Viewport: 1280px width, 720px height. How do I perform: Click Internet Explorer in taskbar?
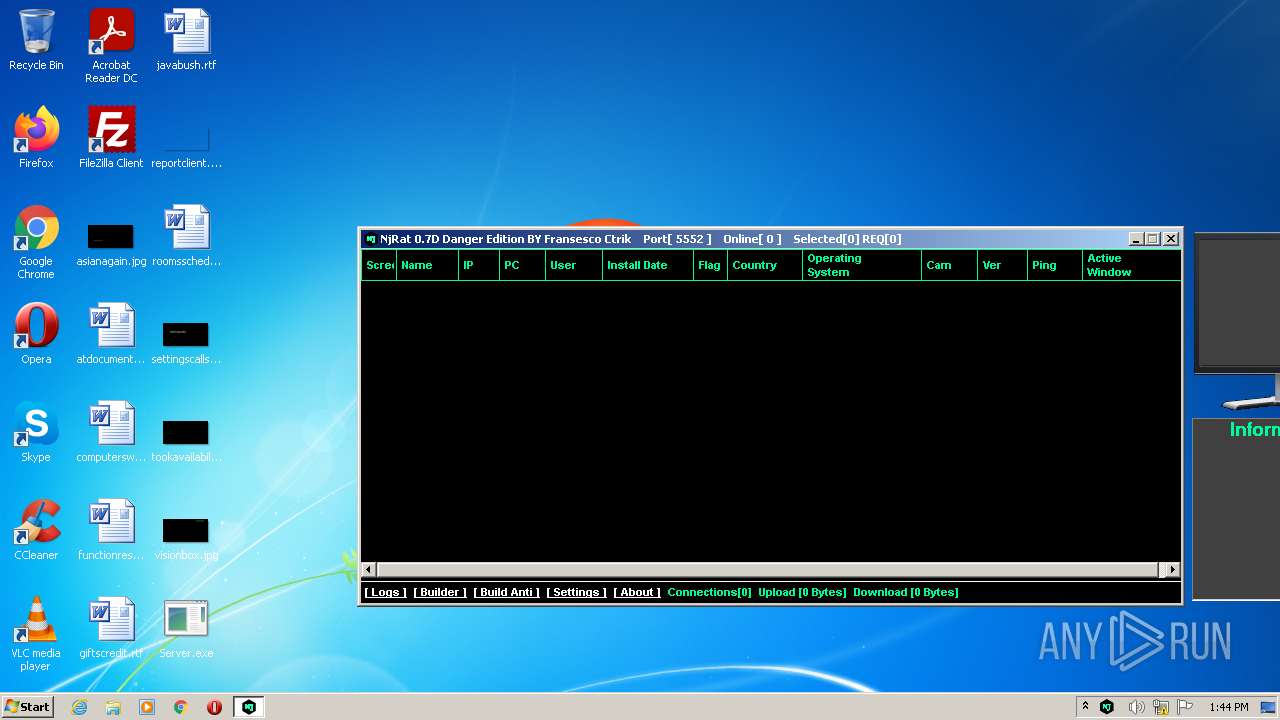(x=80, y=707)
